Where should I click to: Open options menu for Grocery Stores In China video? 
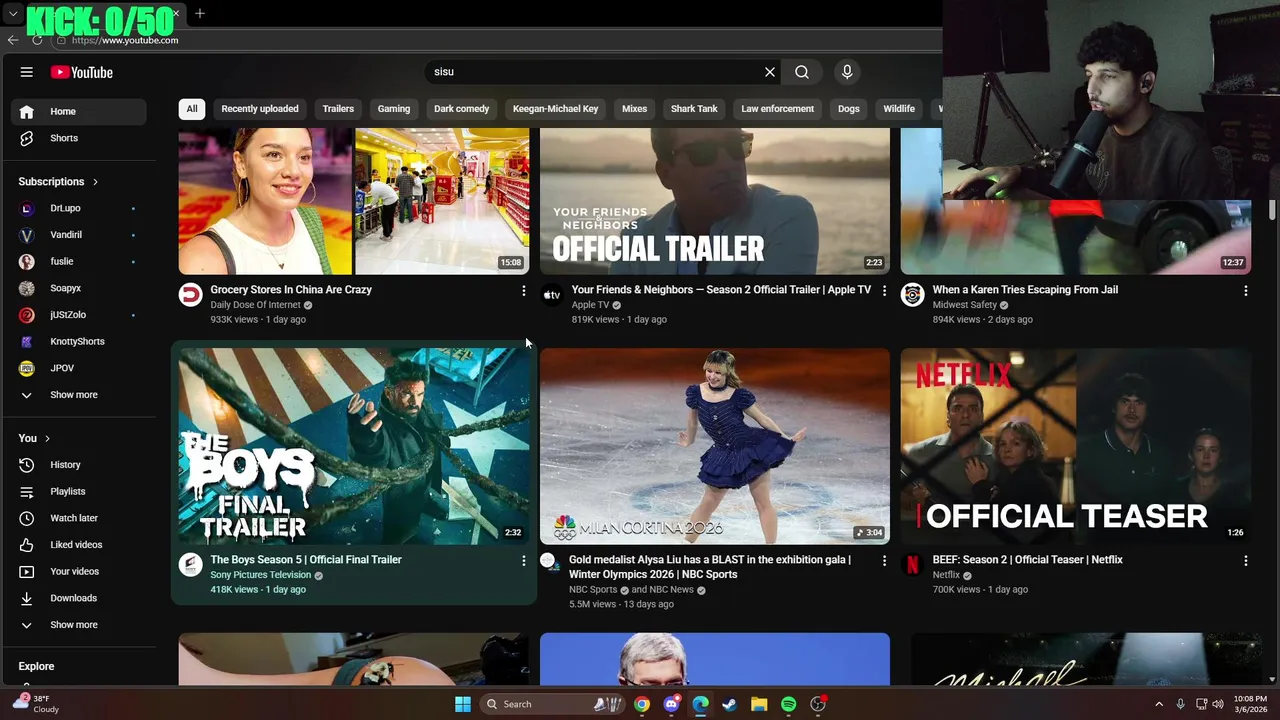523,290
